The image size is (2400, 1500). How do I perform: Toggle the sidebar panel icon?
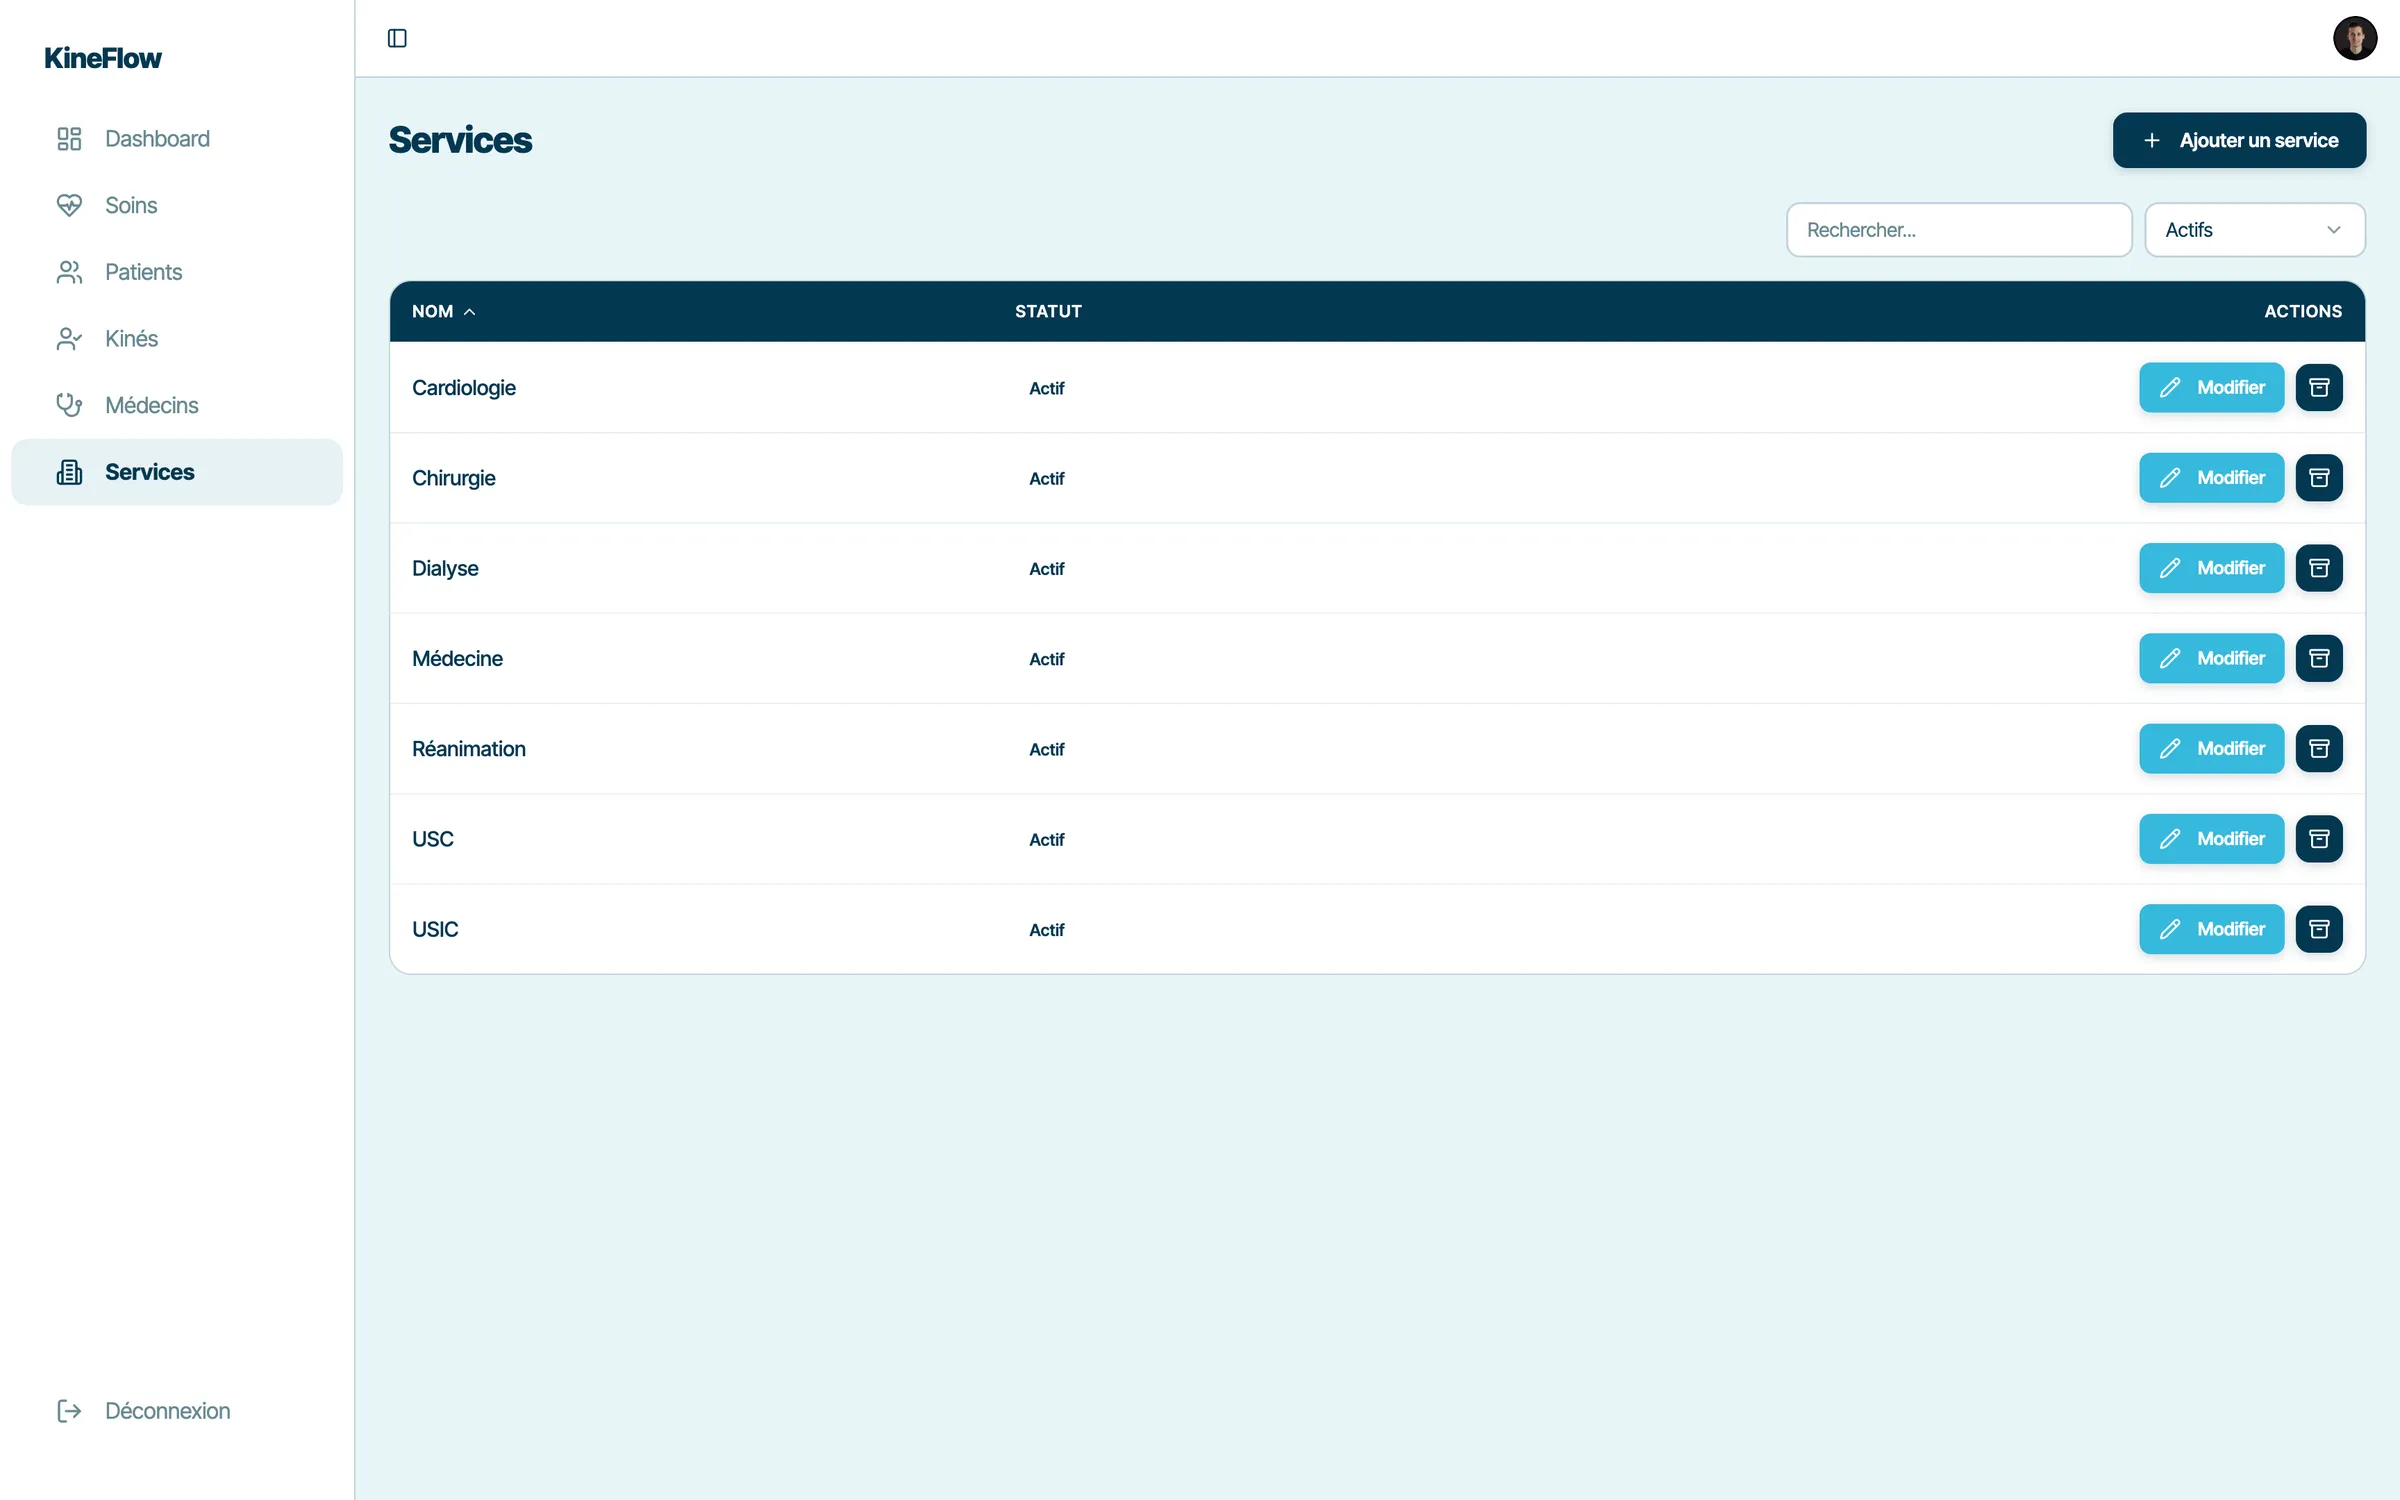pyautogui.click(x=397, y=38)
